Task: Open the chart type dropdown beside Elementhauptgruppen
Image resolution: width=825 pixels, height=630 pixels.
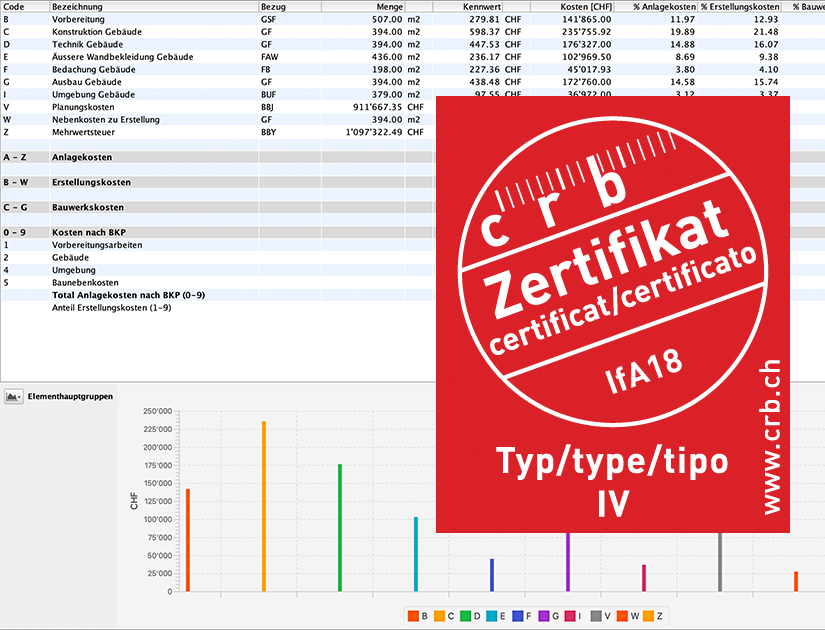Action: 14,396
